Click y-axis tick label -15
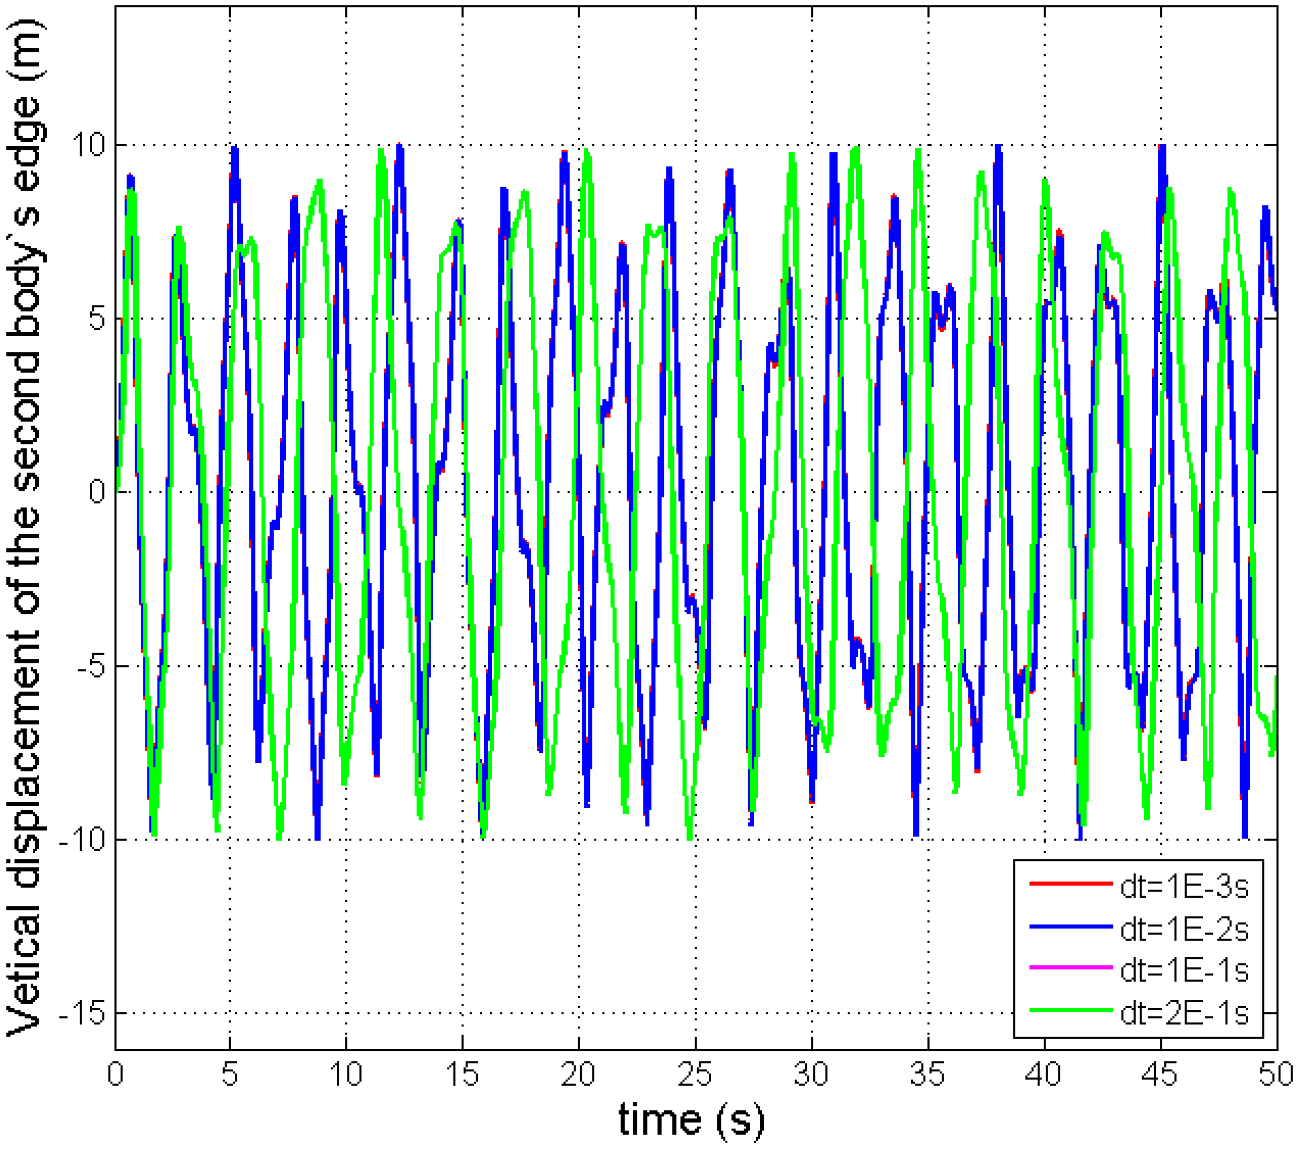Image resolution: width=1298 pixels, height=1149 pixels. click(x=82, y=1013)
